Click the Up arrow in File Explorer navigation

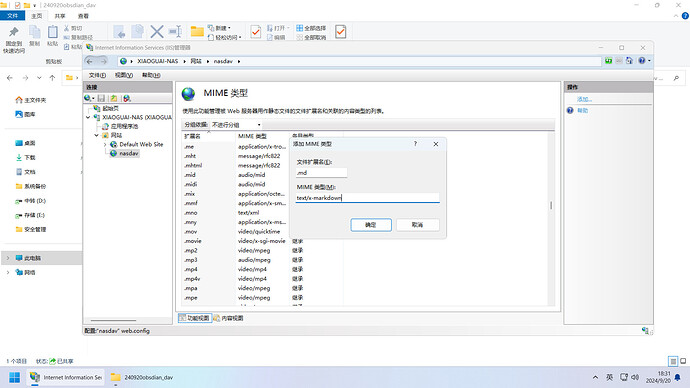pos(52,78)
